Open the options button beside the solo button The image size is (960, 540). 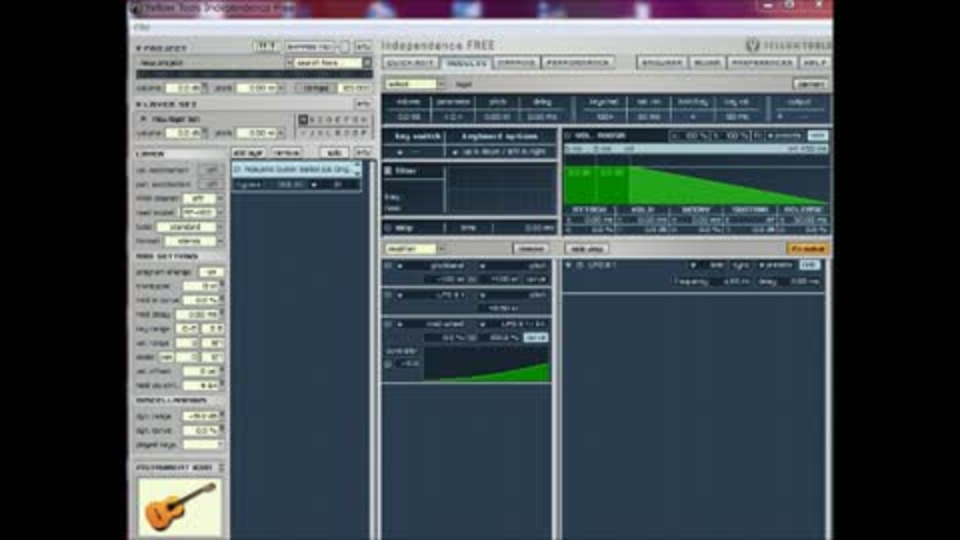click(363, 152)
